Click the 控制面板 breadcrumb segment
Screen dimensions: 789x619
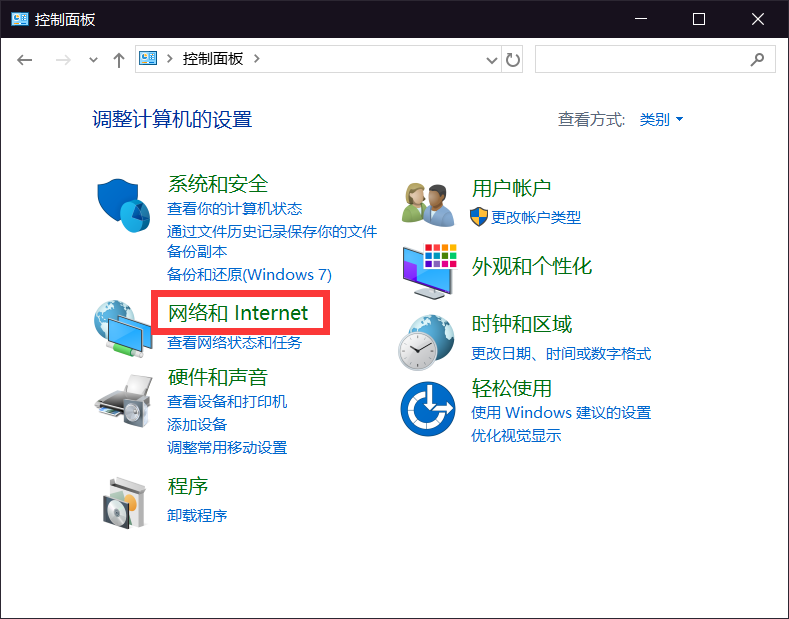213,59
